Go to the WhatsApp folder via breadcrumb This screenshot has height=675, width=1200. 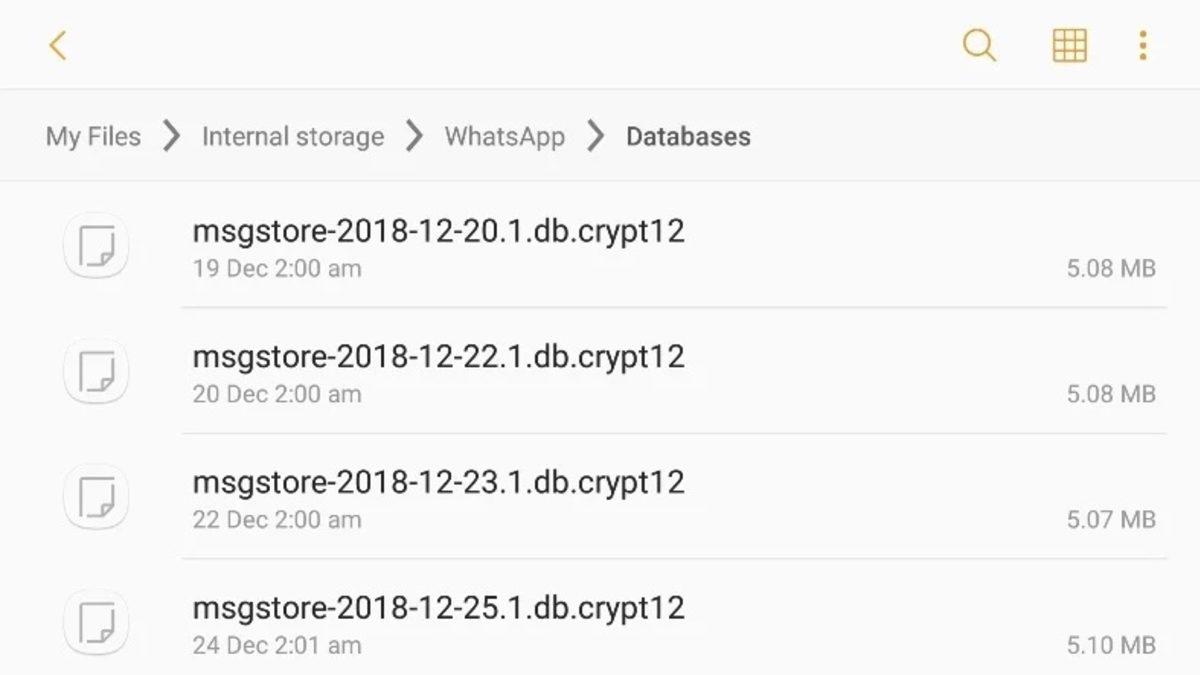point(505,136)
